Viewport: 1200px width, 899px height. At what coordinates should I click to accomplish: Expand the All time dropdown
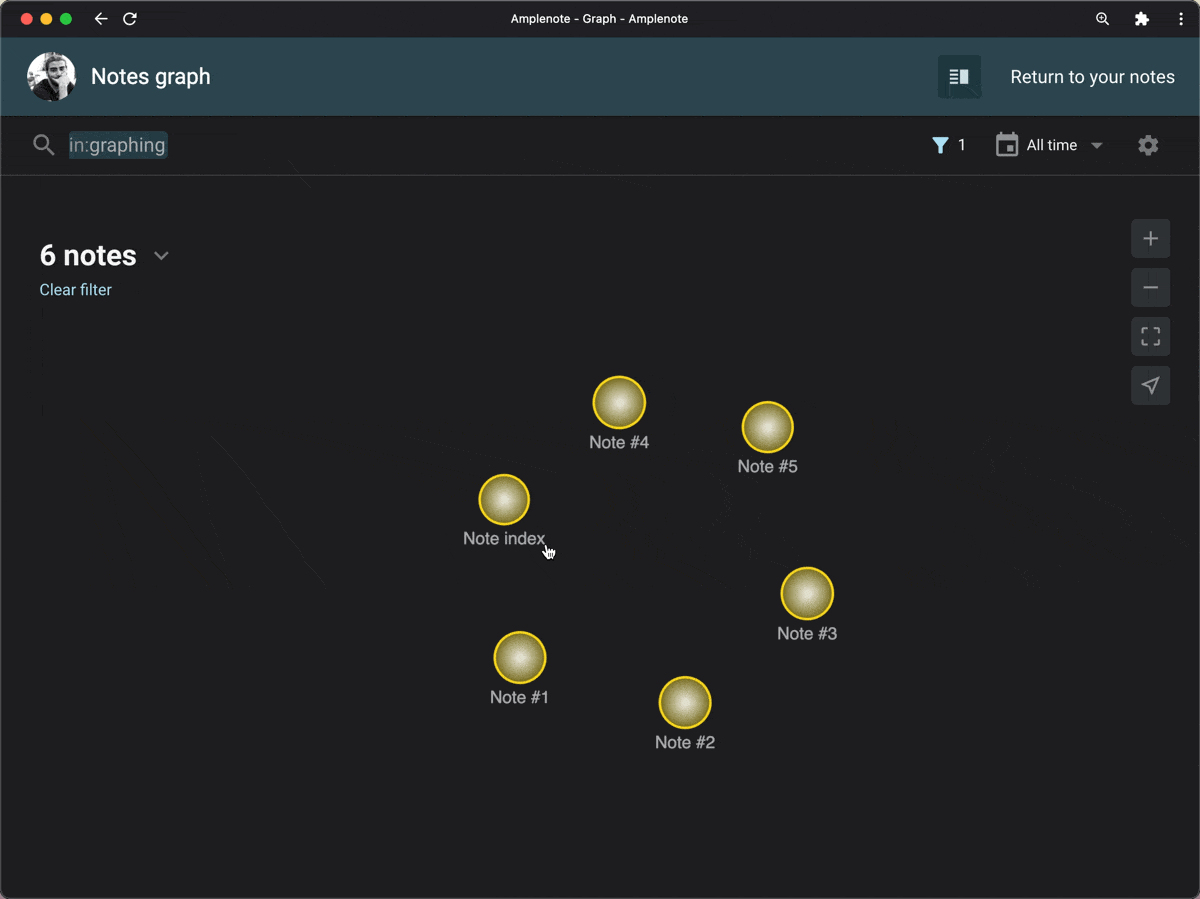1065,145
